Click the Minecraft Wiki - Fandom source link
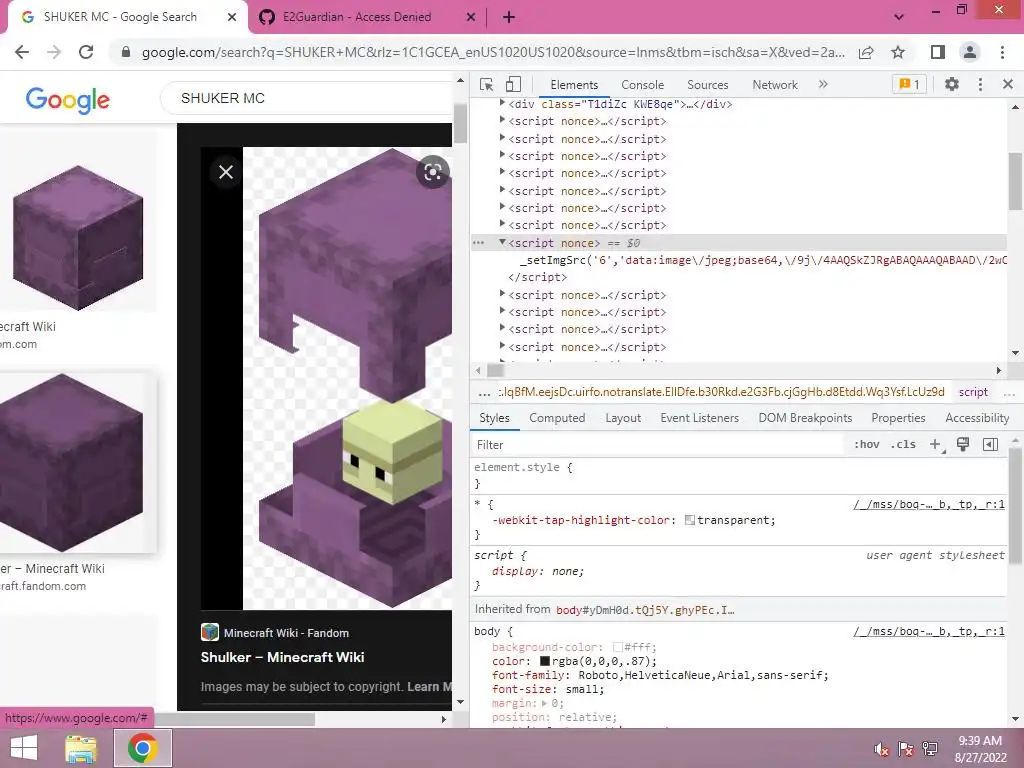This screenshot has height=768, width=1024. click(x=286, y=633)
